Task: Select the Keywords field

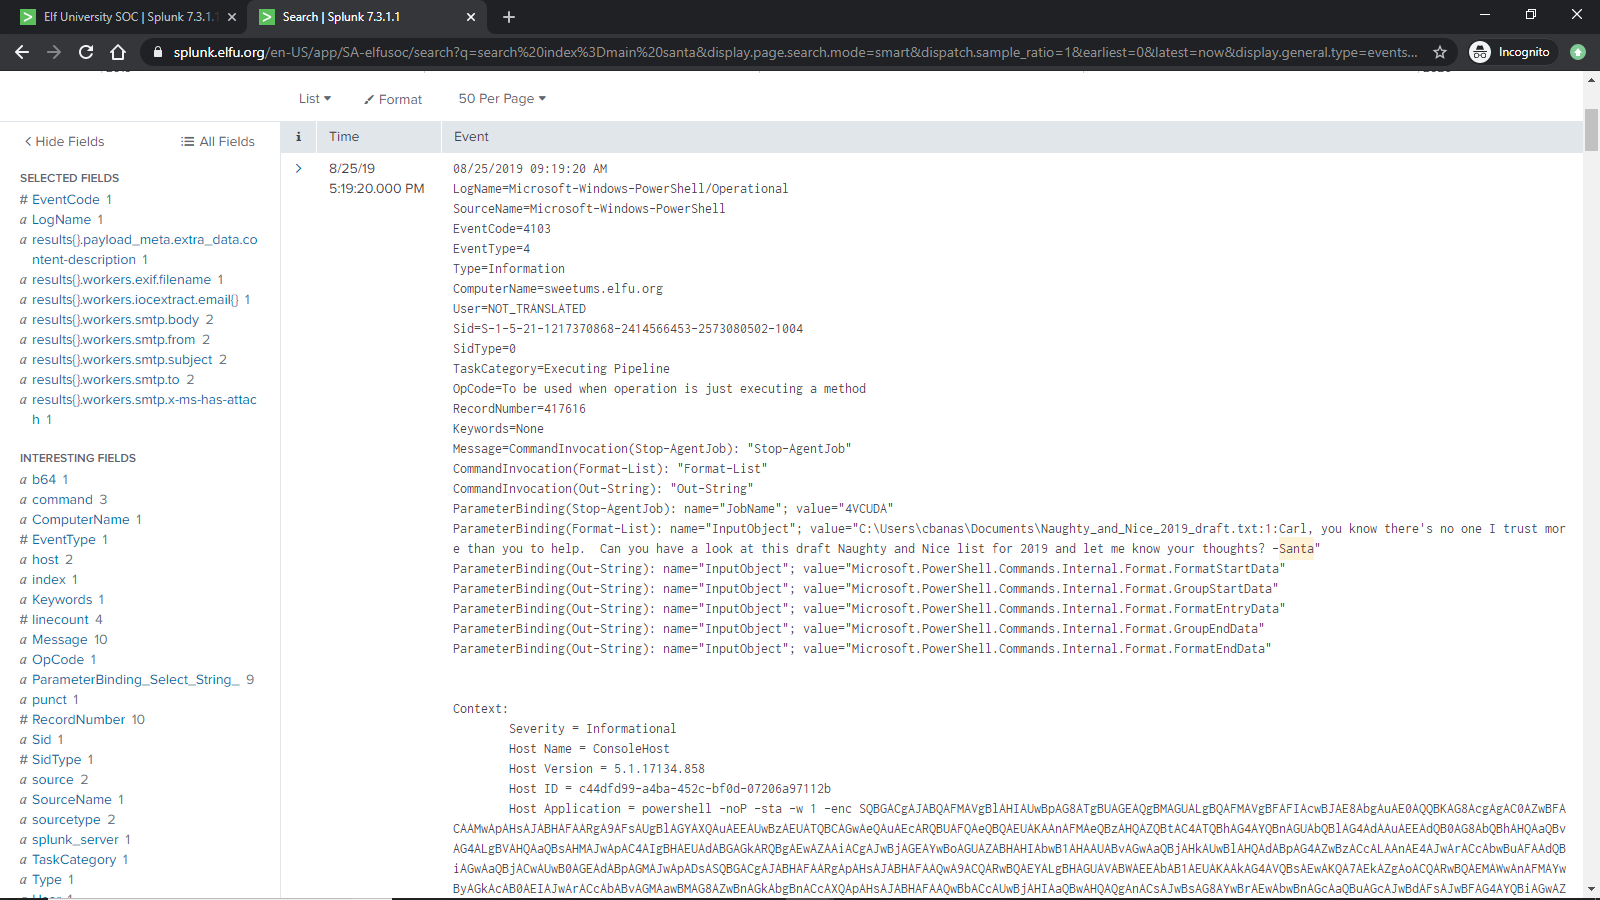Action: 62,600
